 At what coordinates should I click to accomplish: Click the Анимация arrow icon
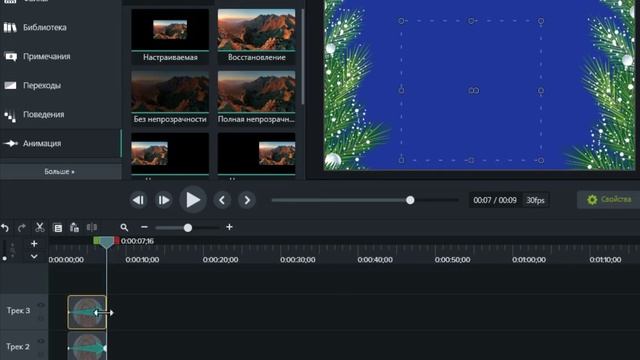[x=10, y=143]
